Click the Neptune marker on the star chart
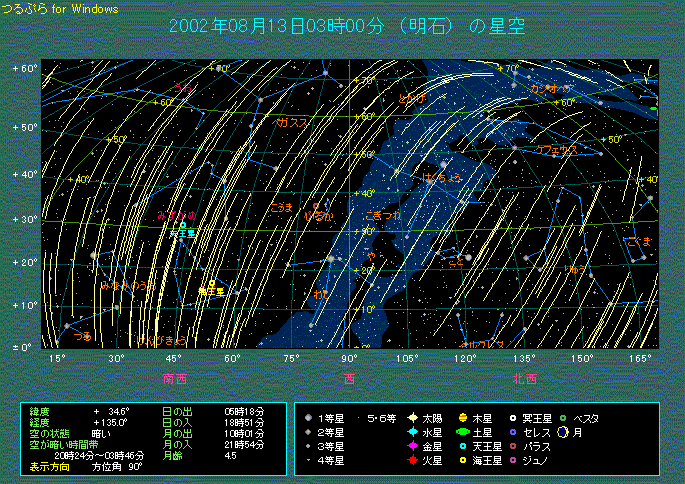The width and height of the screenshot is (685, 484). (211, 284)
